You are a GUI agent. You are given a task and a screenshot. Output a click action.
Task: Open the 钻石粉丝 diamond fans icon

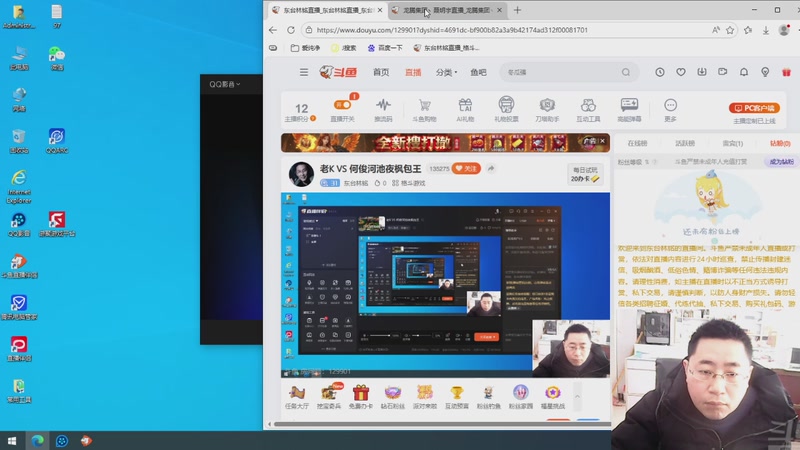coord(392,397)
